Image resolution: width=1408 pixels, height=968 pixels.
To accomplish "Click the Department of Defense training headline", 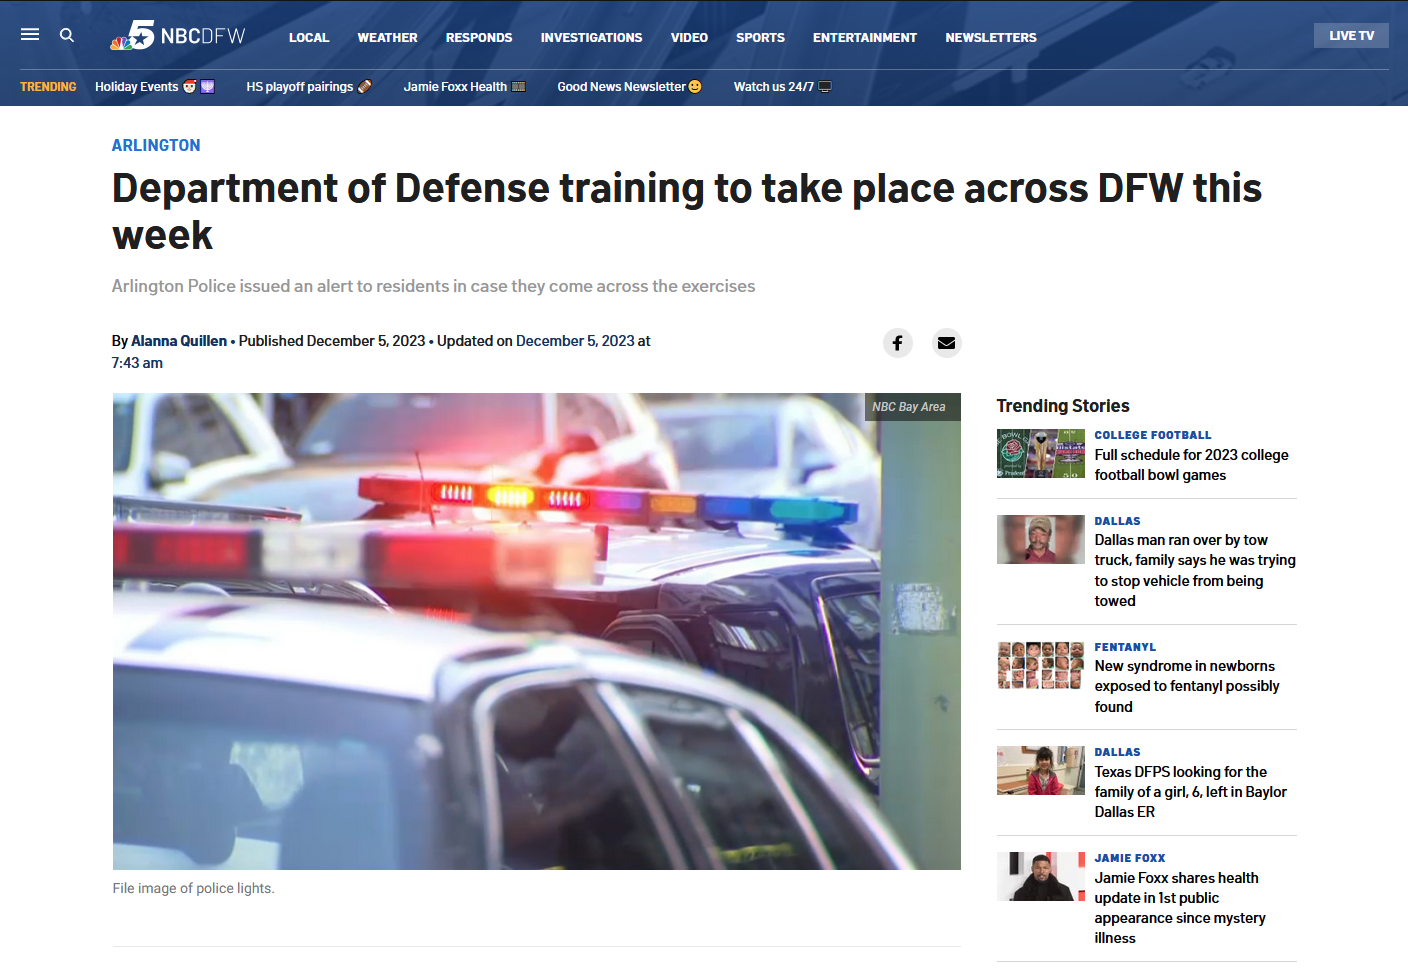I will pos(687,211).
